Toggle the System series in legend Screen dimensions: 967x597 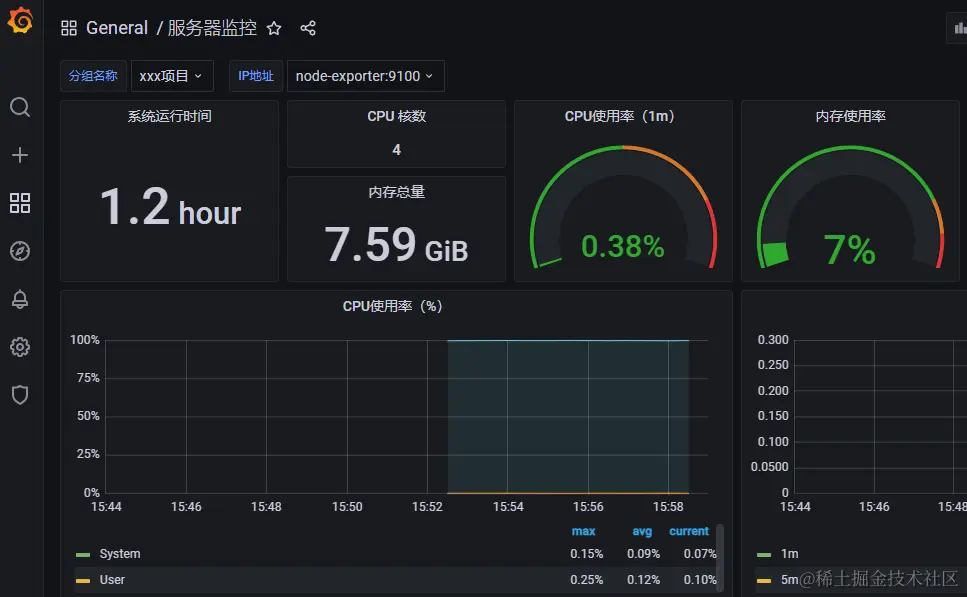click(120, 554)
